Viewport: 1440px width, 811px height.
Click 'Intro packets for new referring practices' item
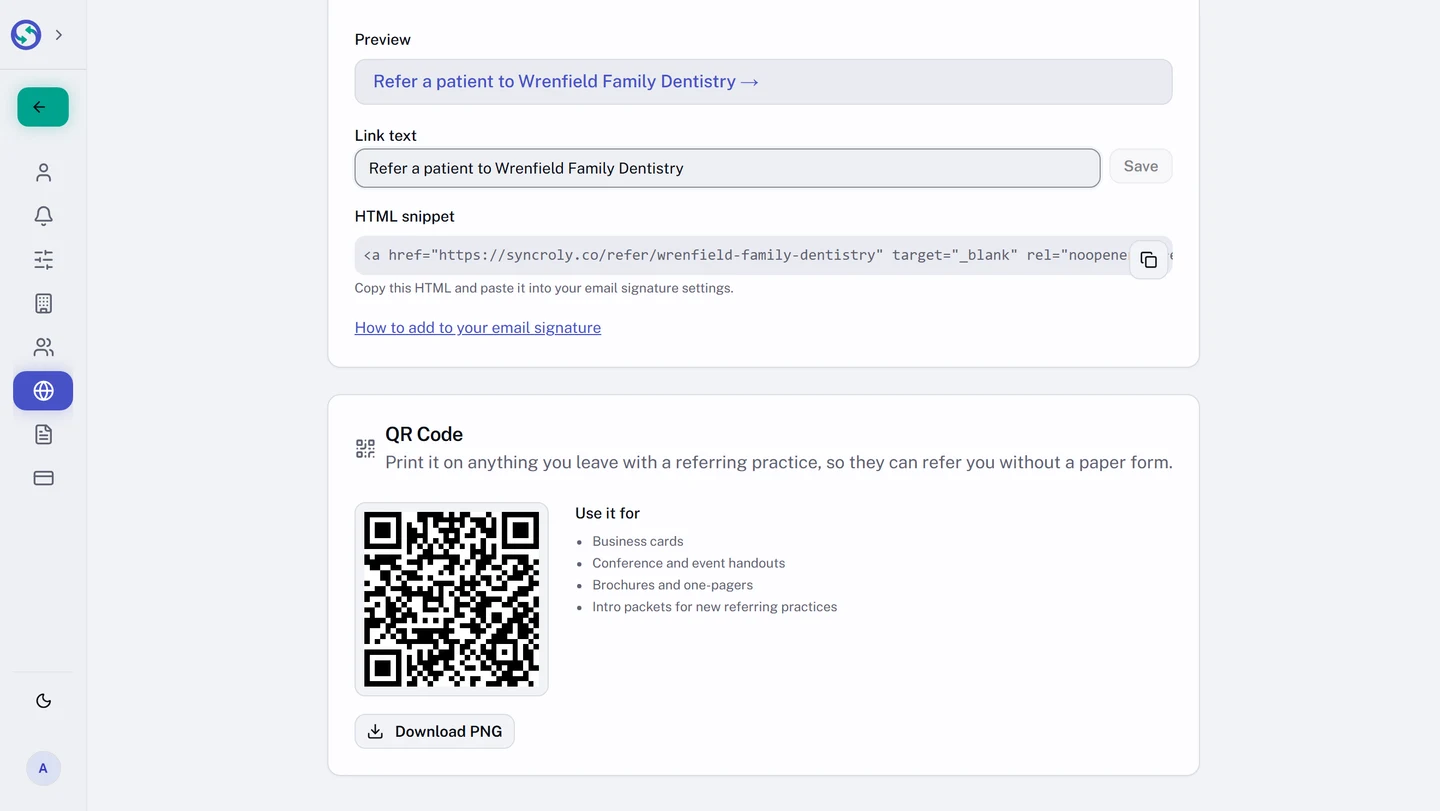[715, 607]
